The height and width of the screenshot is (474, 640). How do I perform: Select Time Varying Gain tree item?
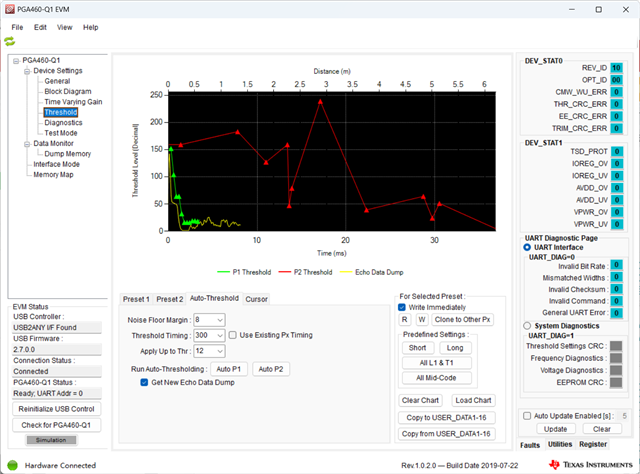coord(73,102)
